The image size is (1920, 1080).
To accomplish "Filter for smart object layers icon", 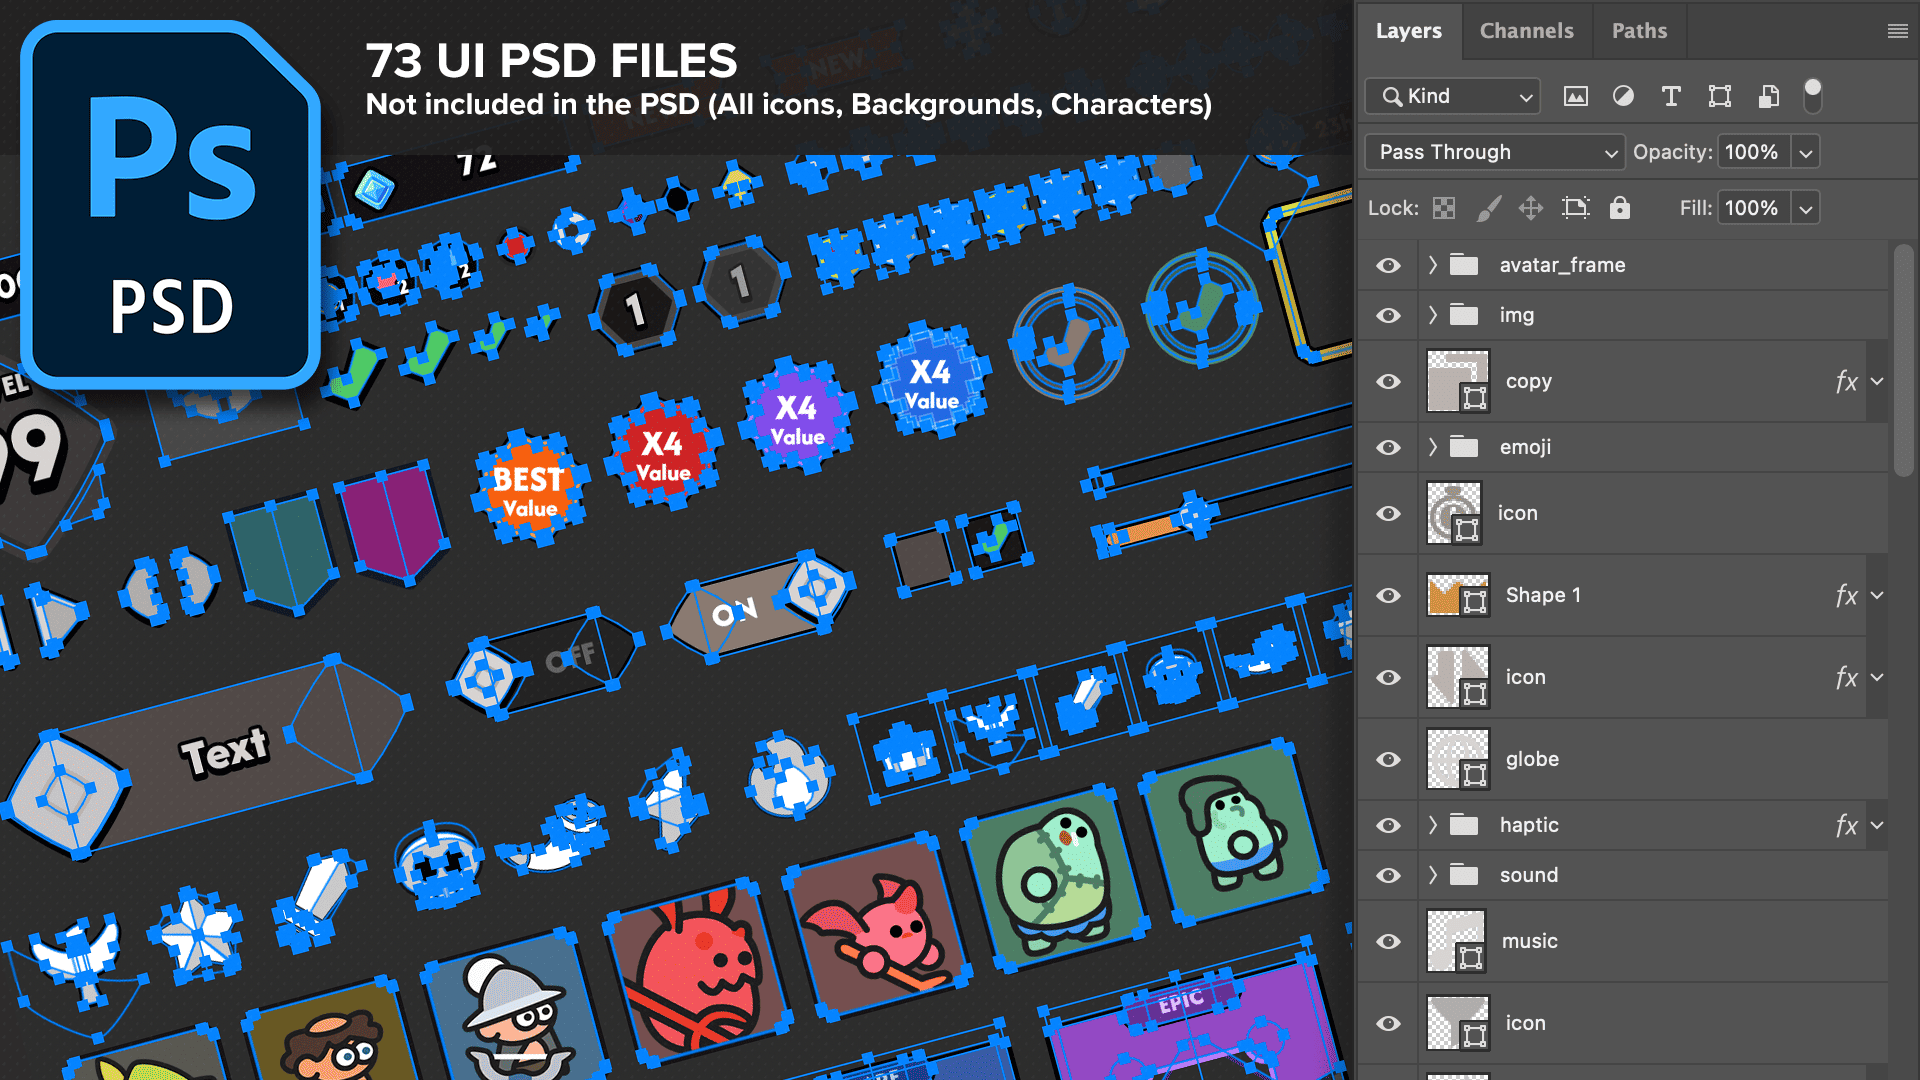I will point(1768,96).
